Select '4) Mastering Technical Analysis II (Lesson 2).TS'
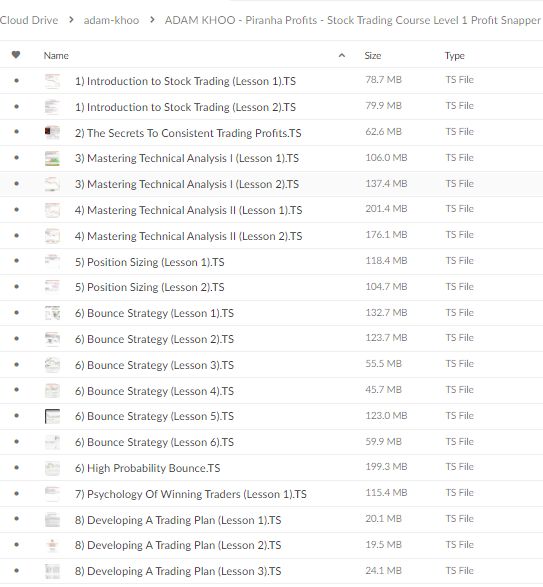This screenshot has width=543, height=587. tap(188, 236)
